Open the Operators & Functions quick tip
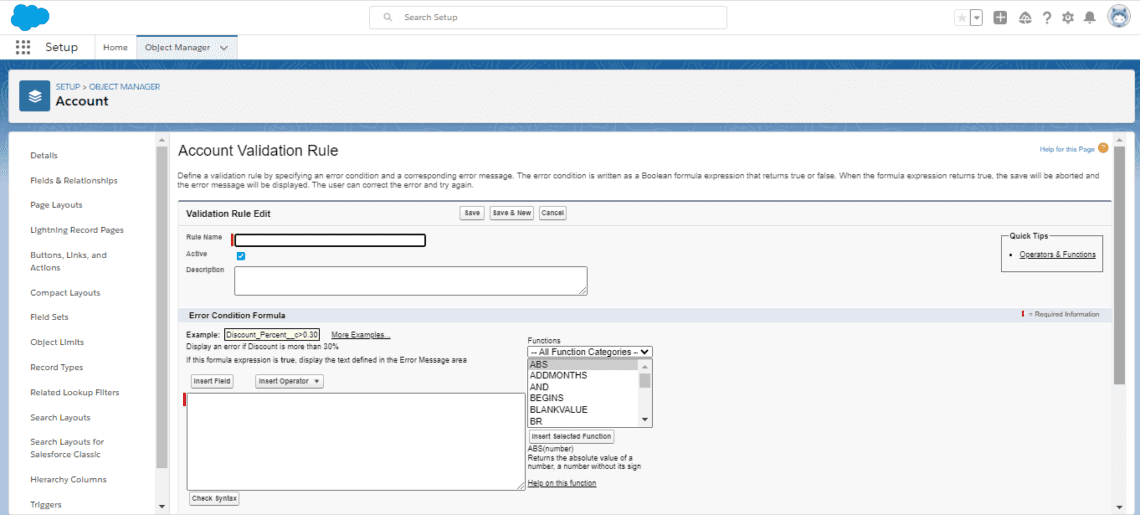This screenshot has width=1140, height=515. pos(1057,255)
